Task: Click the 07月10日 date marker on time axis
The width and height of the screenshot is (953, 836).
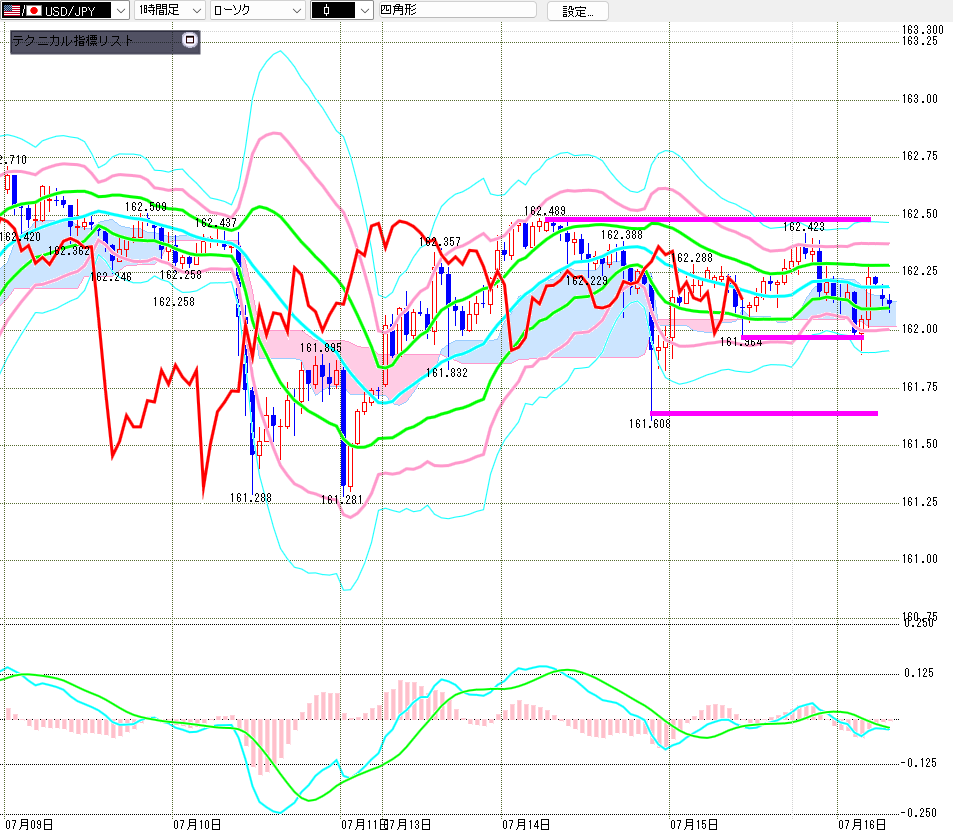Action: (197, 825)
